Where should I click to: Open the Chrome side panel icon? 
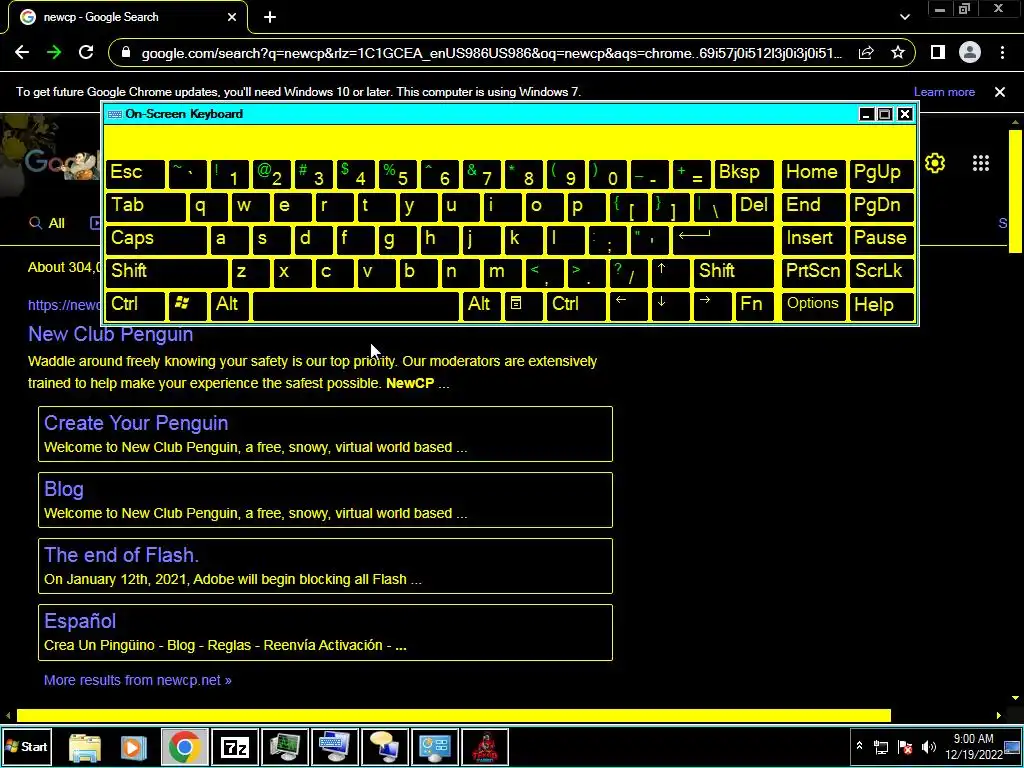[938, 52]
